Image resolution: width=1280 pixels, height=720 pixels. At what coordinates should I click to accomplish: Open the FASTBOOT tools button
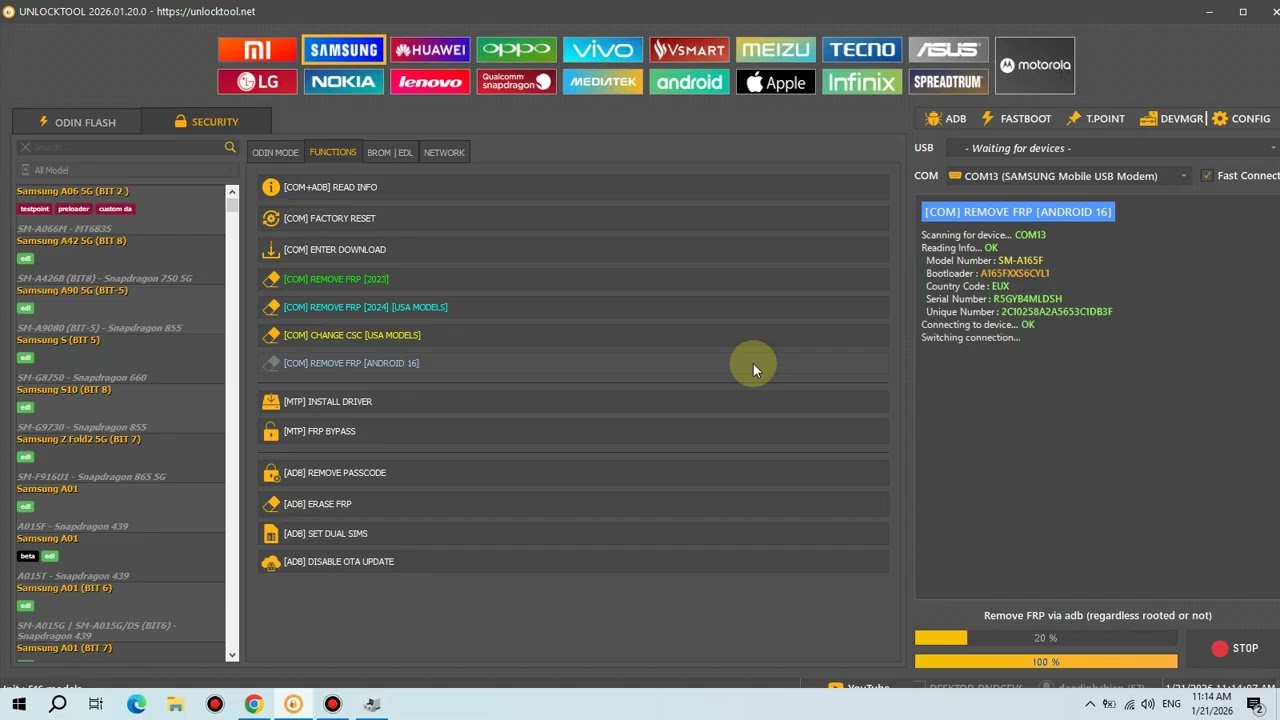1016,119
